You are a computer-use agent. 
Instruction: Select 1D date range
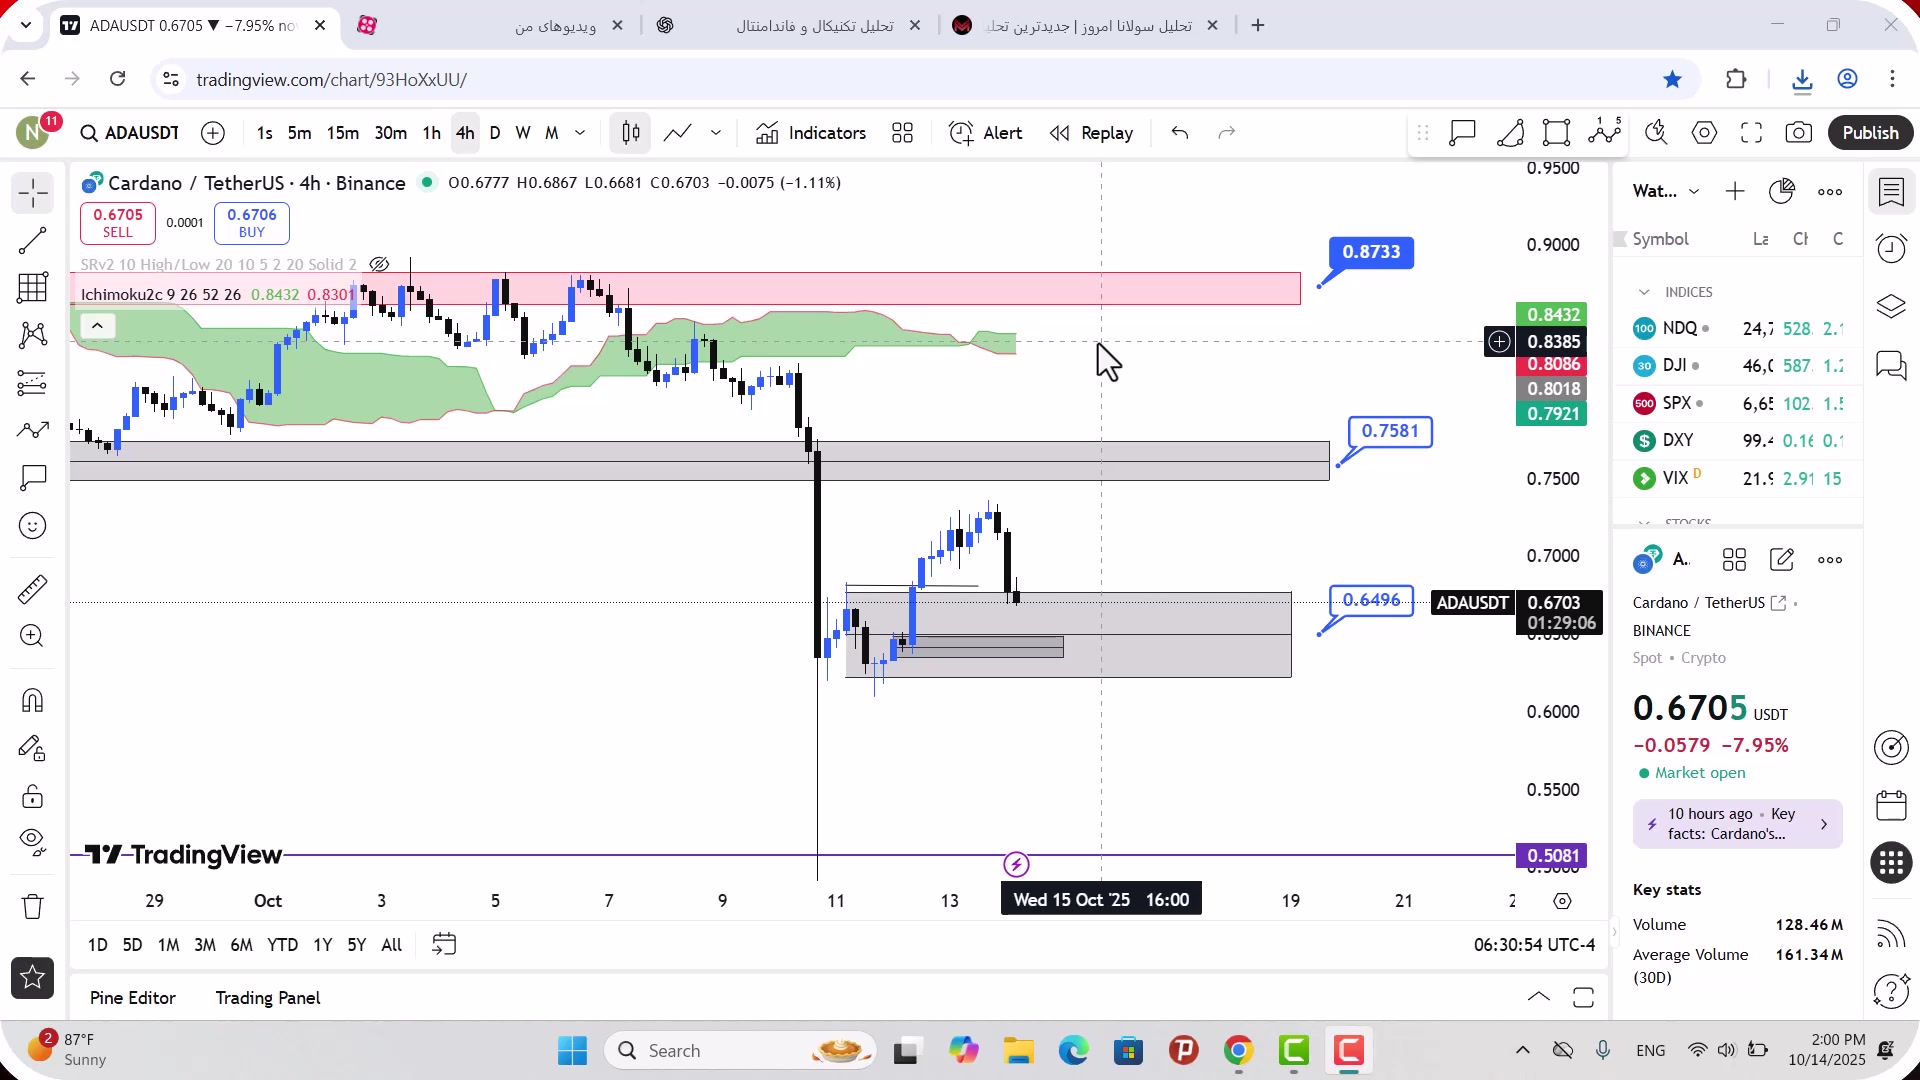98,945
